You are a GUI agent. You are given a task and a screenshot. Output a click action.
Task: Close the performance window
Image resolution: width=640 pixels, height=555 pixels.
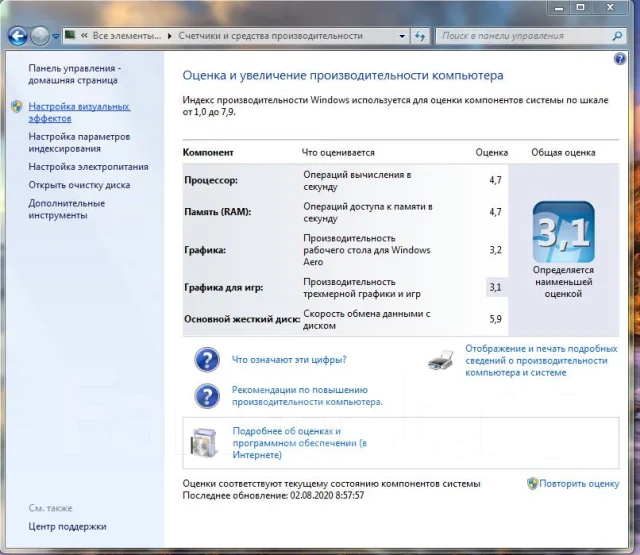coord(611,7)
